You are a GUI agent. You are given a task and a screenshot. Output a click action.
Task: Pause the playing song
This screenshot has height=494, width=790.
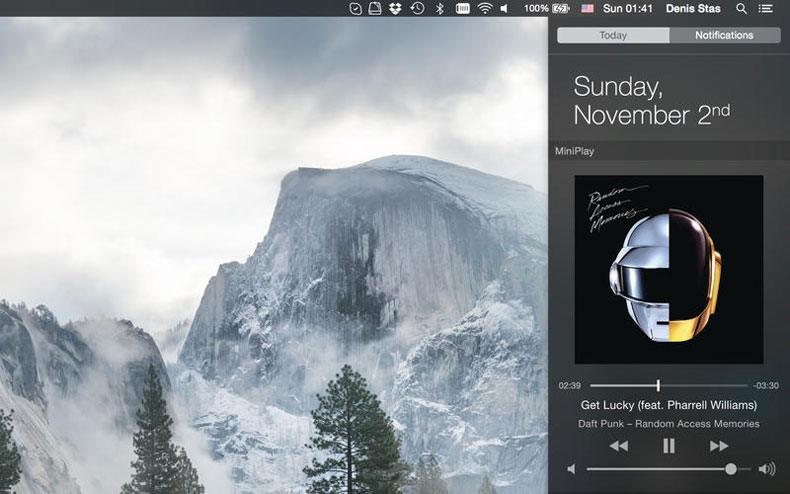click(669, 446)
